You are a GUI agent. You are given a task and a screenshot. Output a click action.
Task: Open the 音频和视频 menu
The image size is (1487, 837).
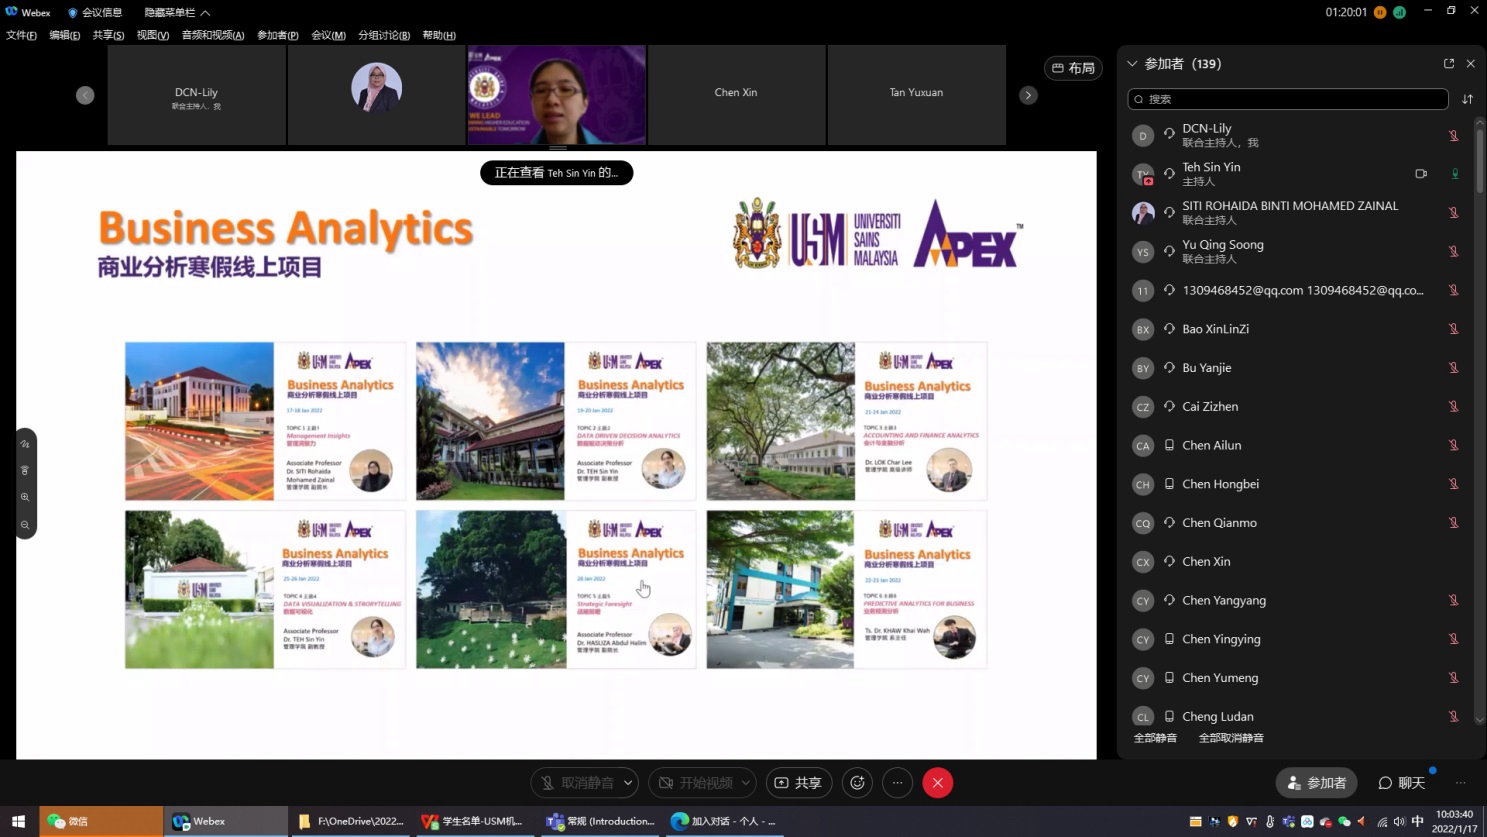click(213, 35)
